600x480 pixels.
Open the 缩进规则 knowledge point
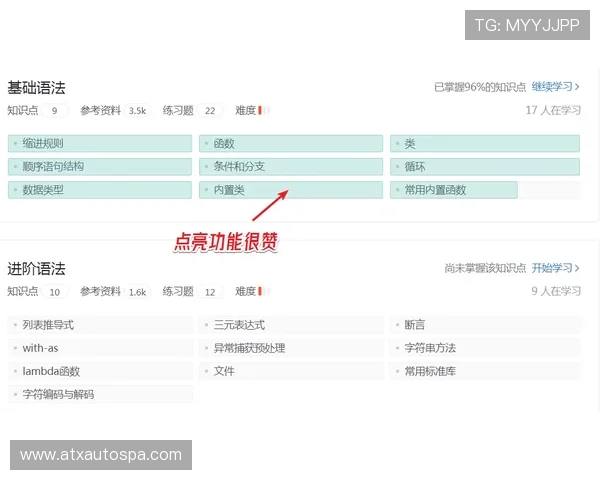(100, 144)
